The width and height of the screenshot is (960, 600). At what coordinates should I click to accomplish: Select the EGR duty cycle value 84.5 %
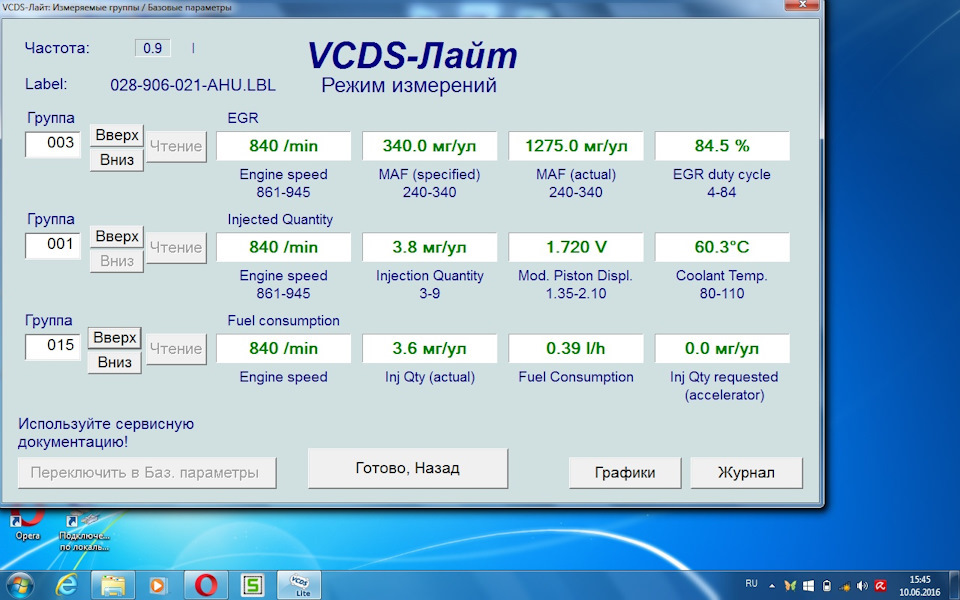(722, 146)
